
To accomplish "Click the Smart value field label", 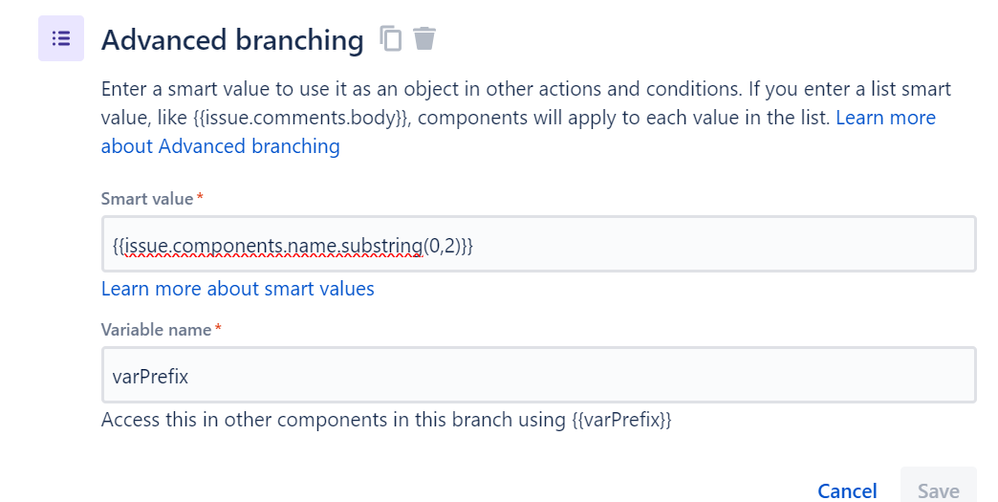I will (x=146, y=199).
